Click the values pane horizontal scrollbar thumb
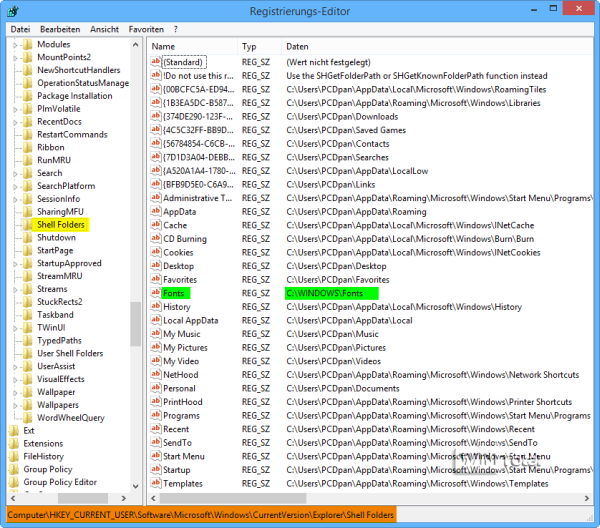 click(x=233, y=498)
